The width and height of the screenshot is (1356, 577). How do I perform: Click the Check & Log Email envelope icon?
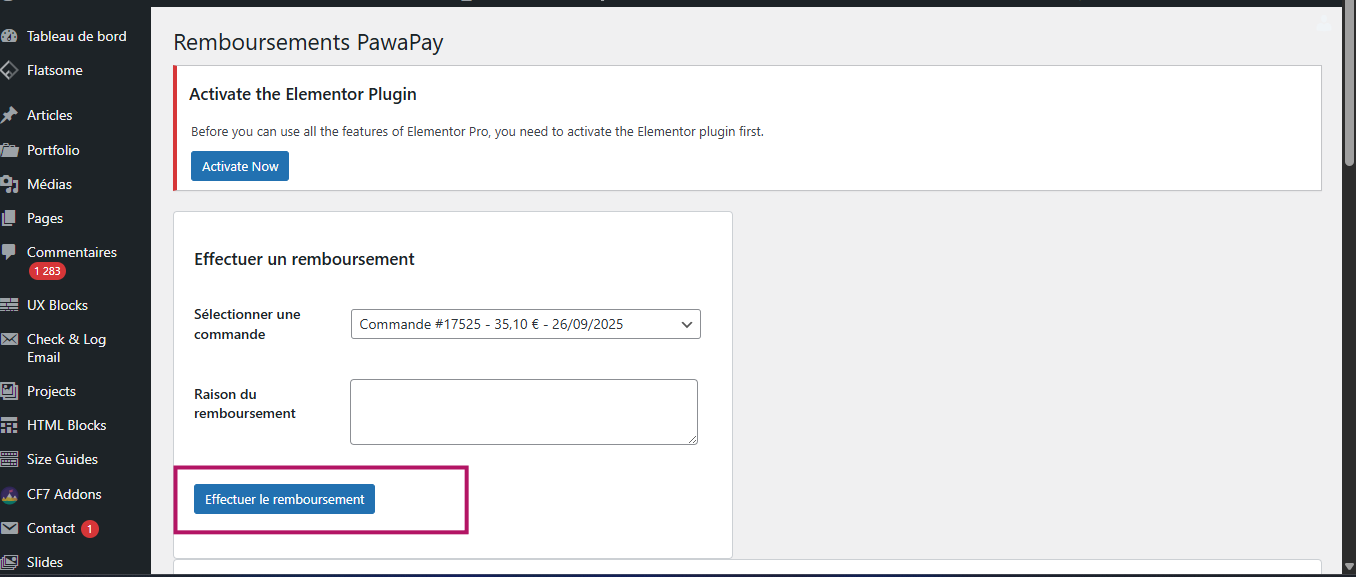point(9,339)
